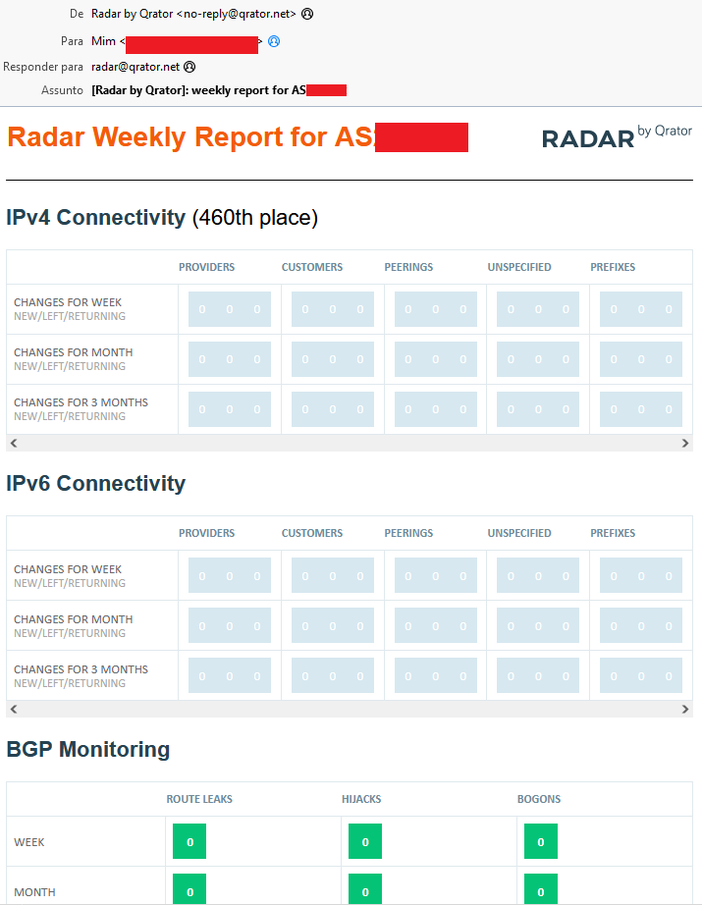Click IPv4 monthly Customers 0 0 0 cell
The height and width of the screenshot is (905, 702).
333,359
